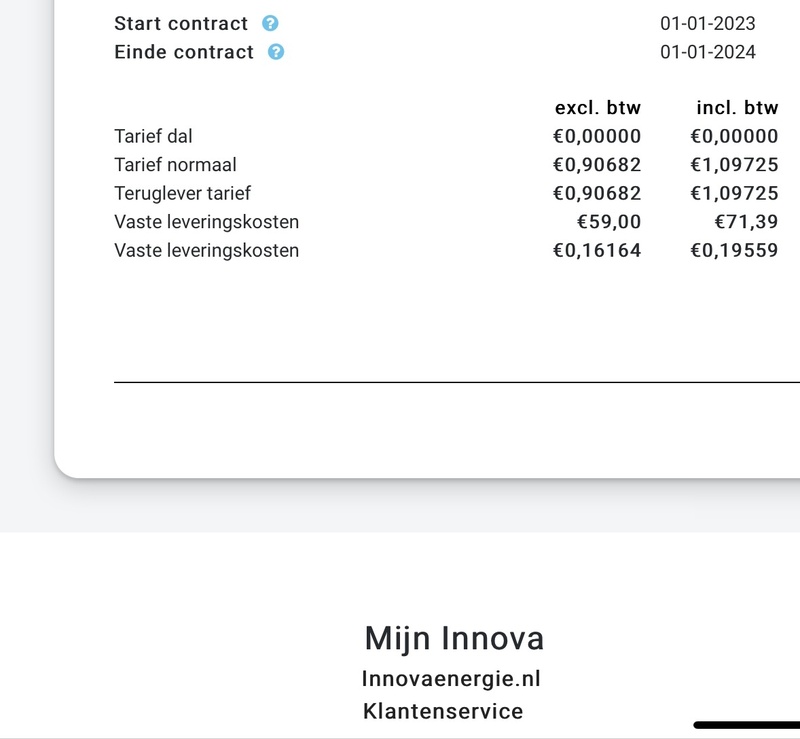
Task: Tap the question mark next to Einde contract
Action: [x=276, y=52]
